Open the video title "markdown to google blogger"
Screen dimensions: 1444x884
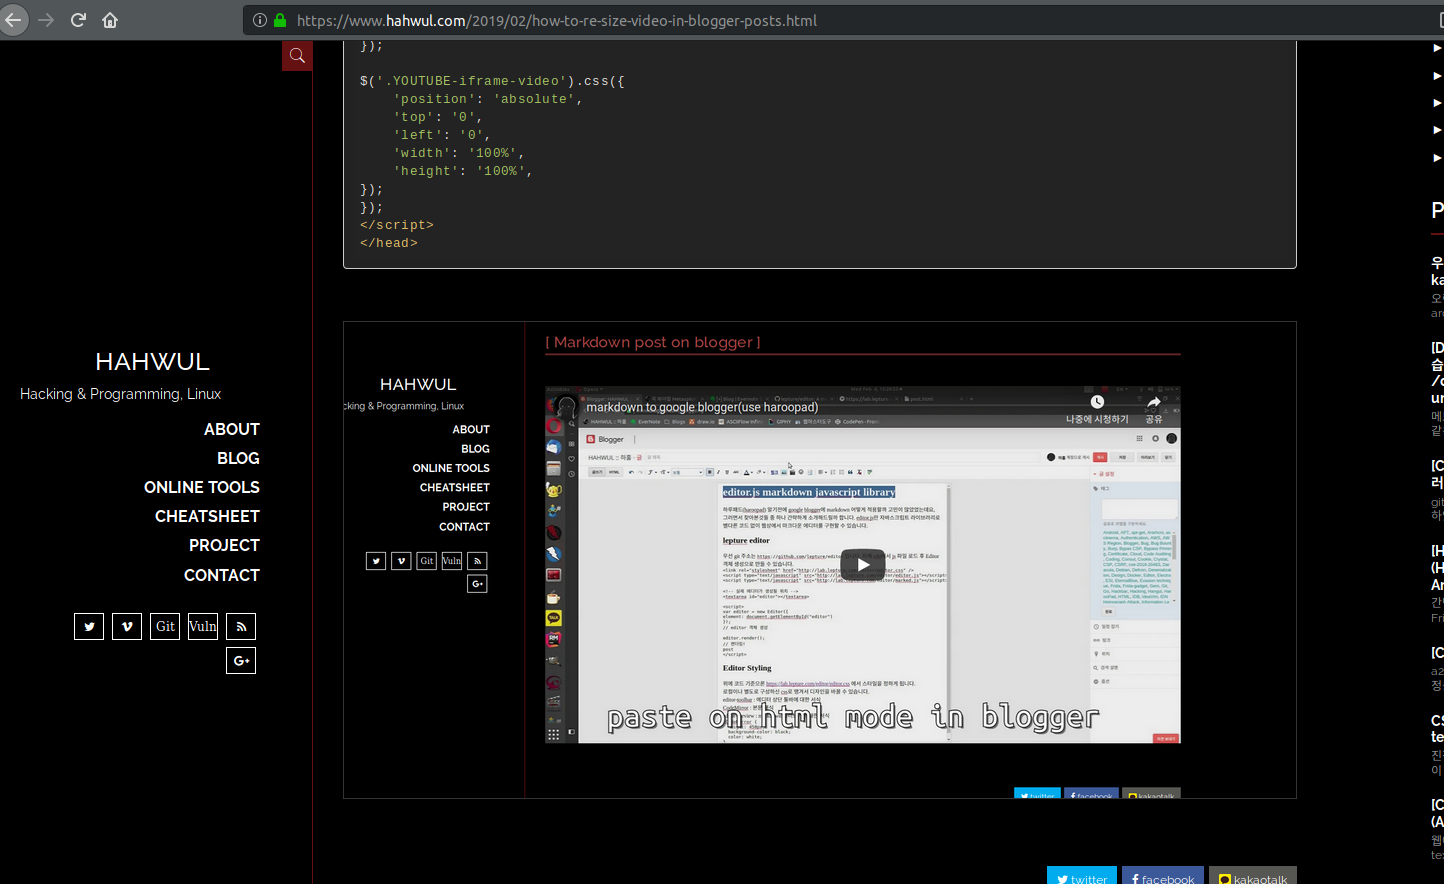point(702,407)
